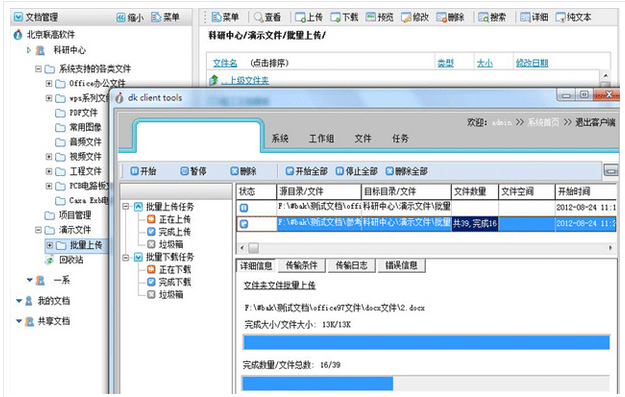
Task: Expand the wps系列 folder
Action: 49,98
